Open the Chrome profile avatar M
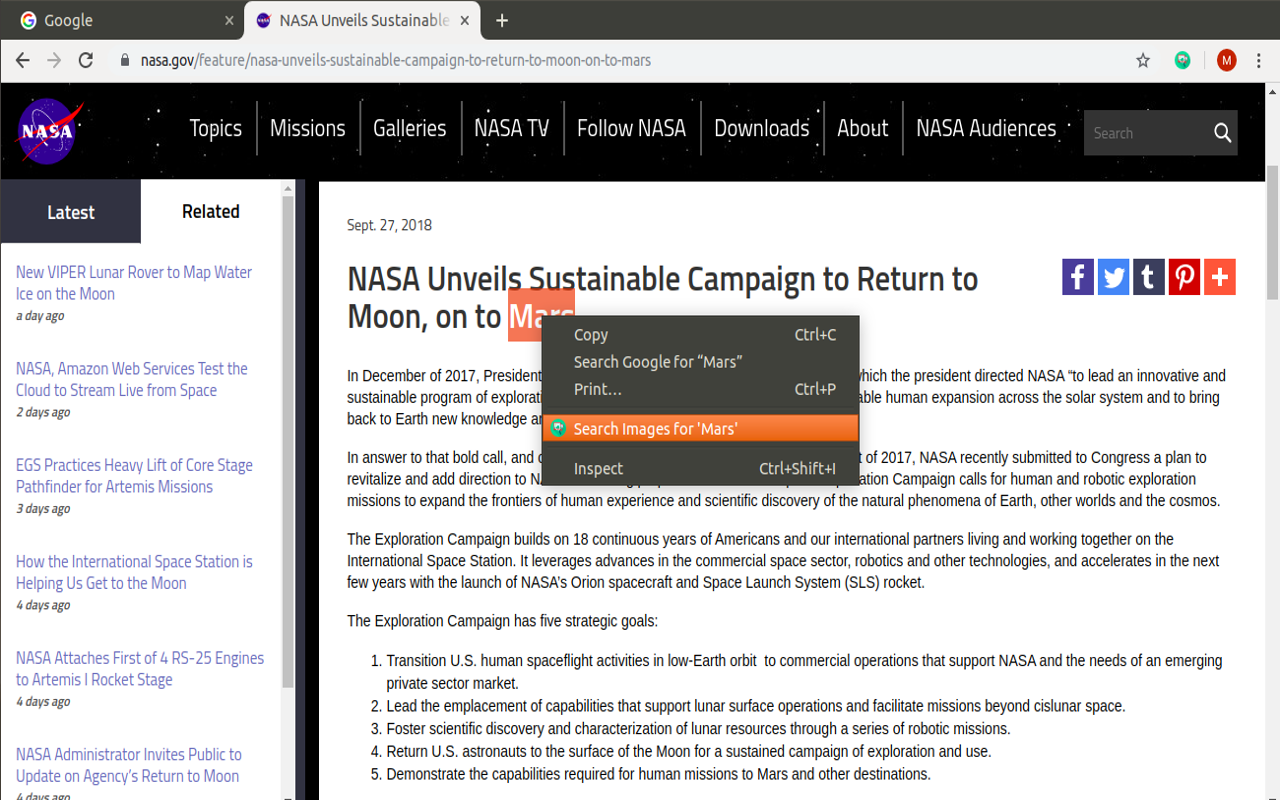1280x800 pixels. 1226,60
